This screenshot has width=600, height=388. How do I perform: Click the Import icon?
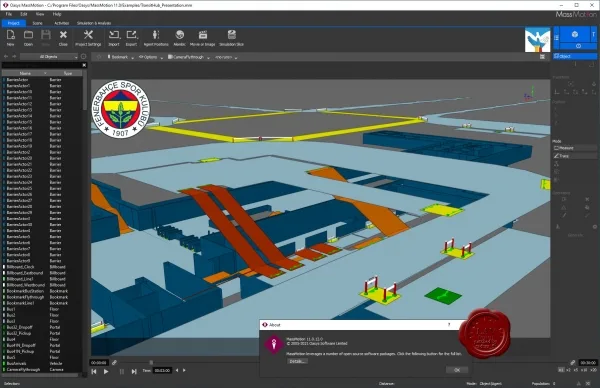[114, 35]
